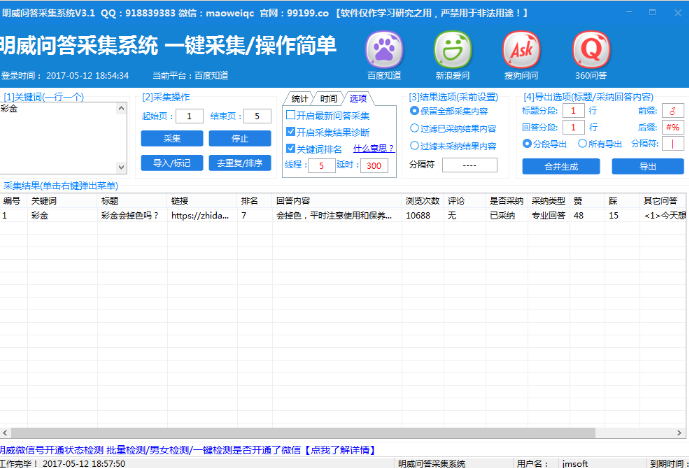The image size is (689, 468).
Task: Select the 已采纳 cell in row 1
Action: (x=507, y=215)
